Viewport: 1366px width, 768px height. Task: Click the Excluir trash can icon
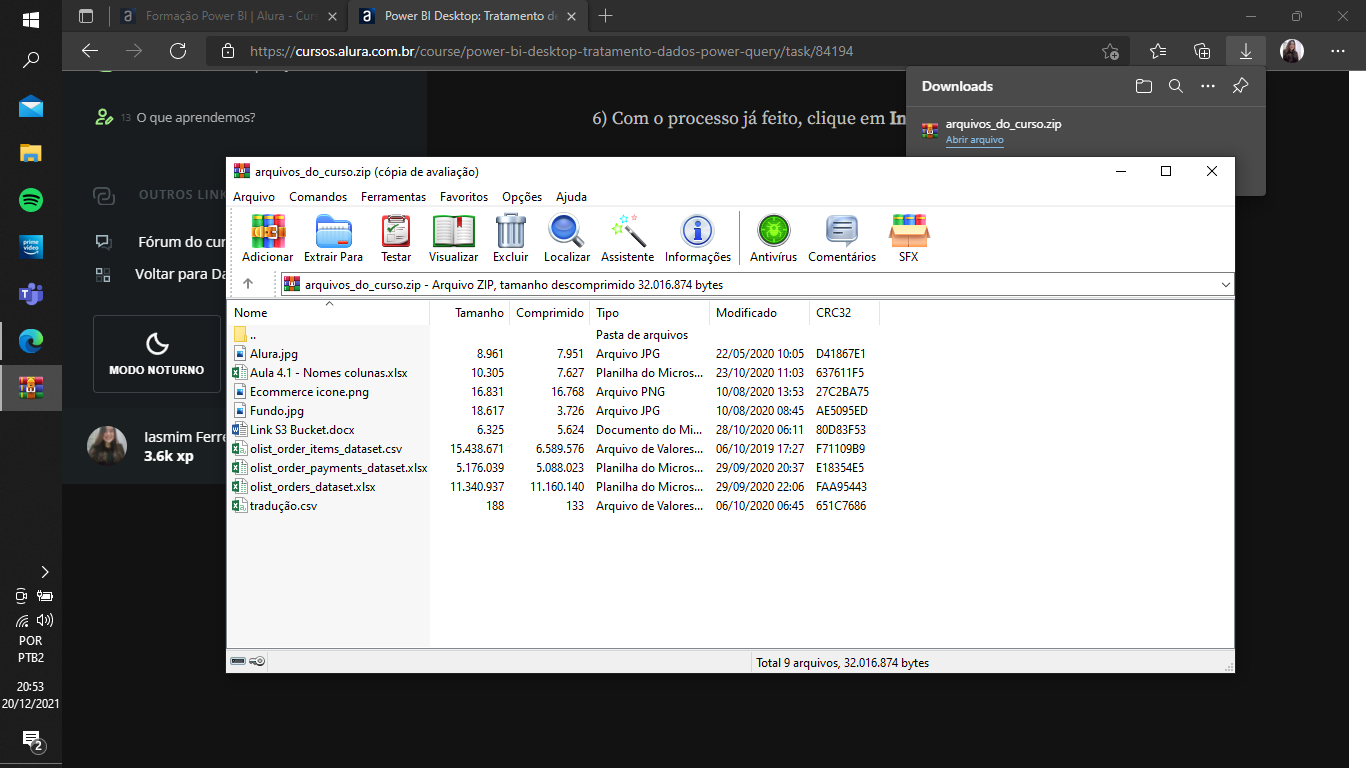(511, 239)
